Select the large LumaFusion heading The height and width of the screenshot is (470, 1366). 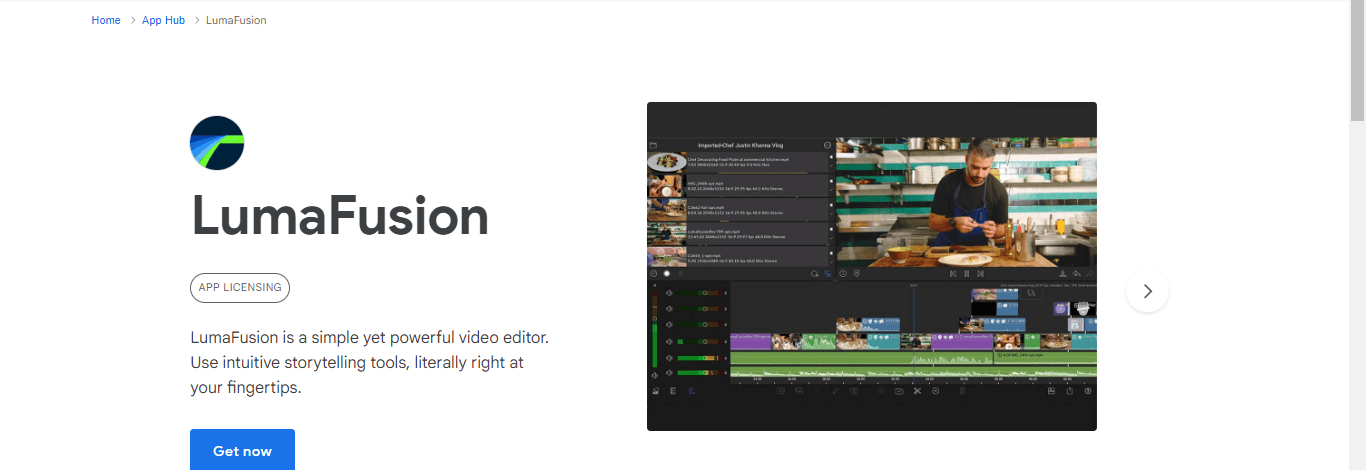pos(340,215)
